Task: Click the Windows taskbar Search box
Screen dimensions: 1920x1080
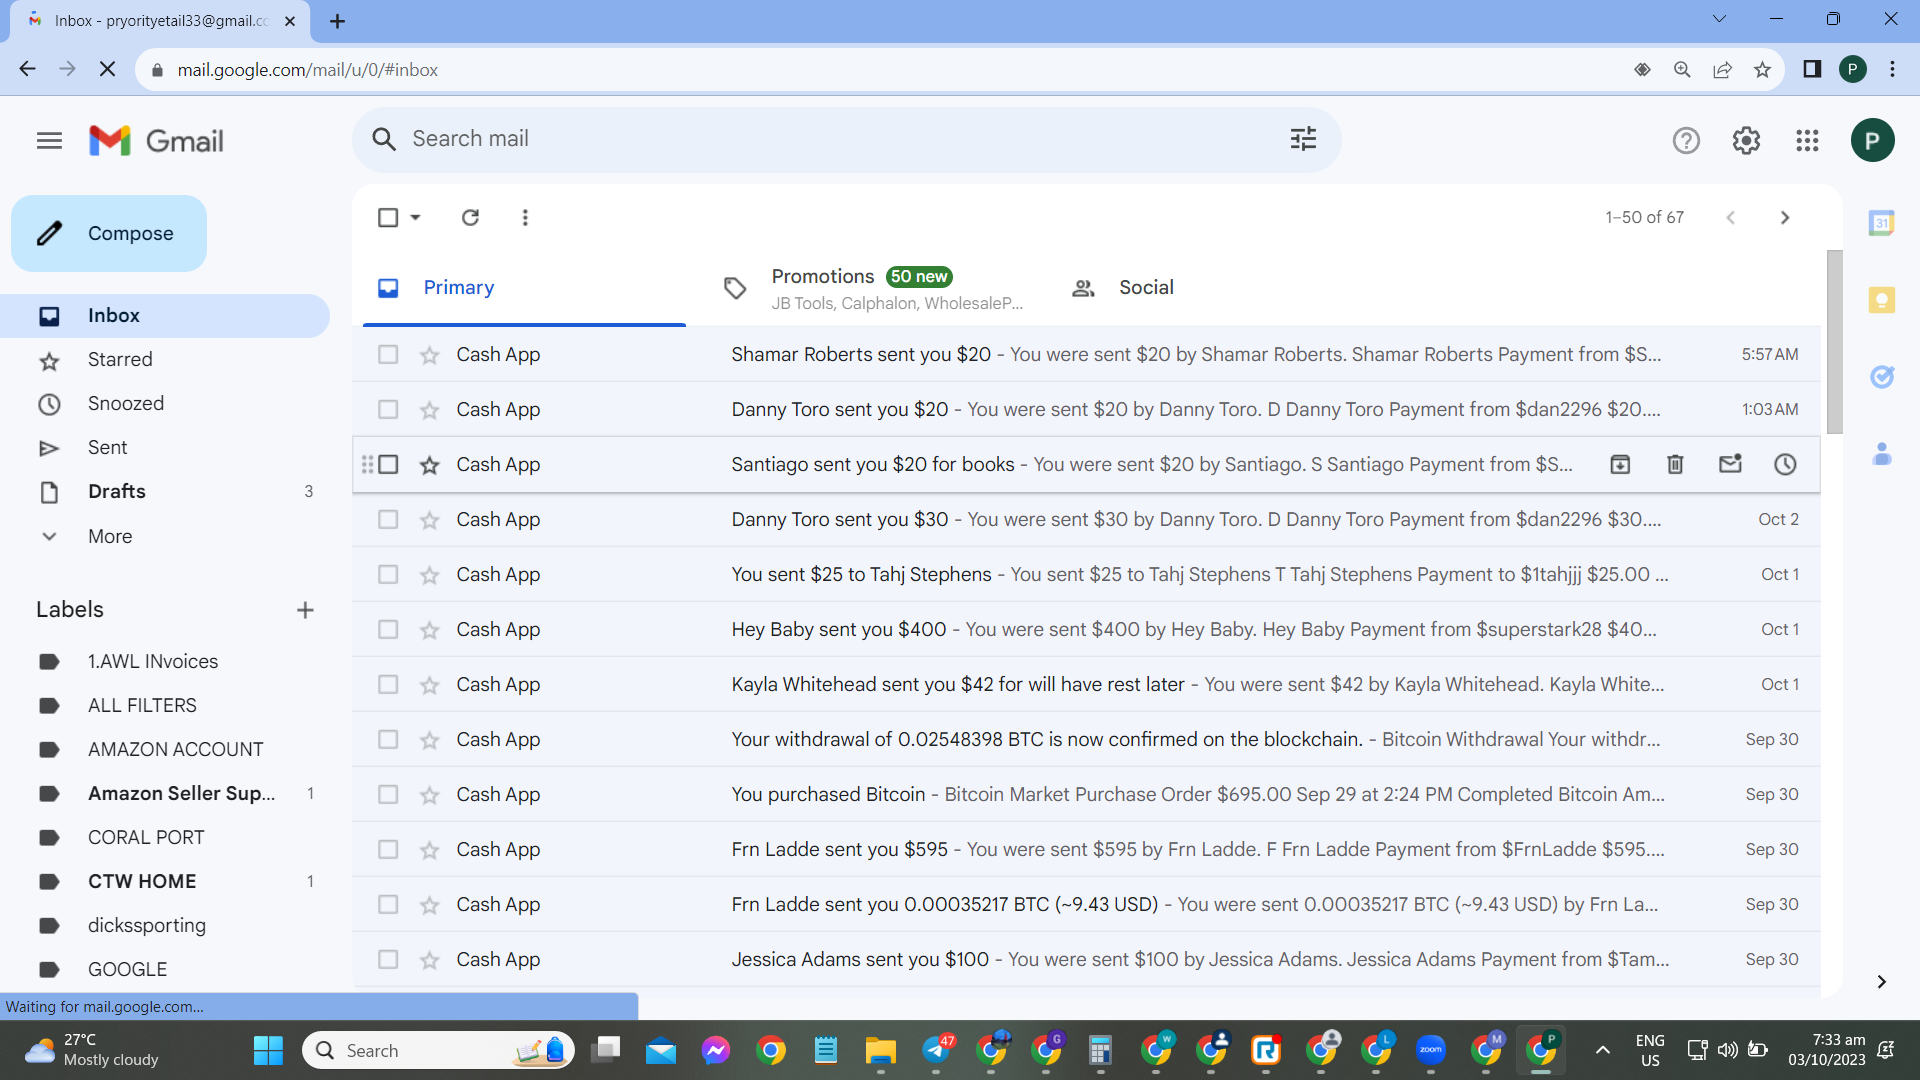Action: (438, 1050)
